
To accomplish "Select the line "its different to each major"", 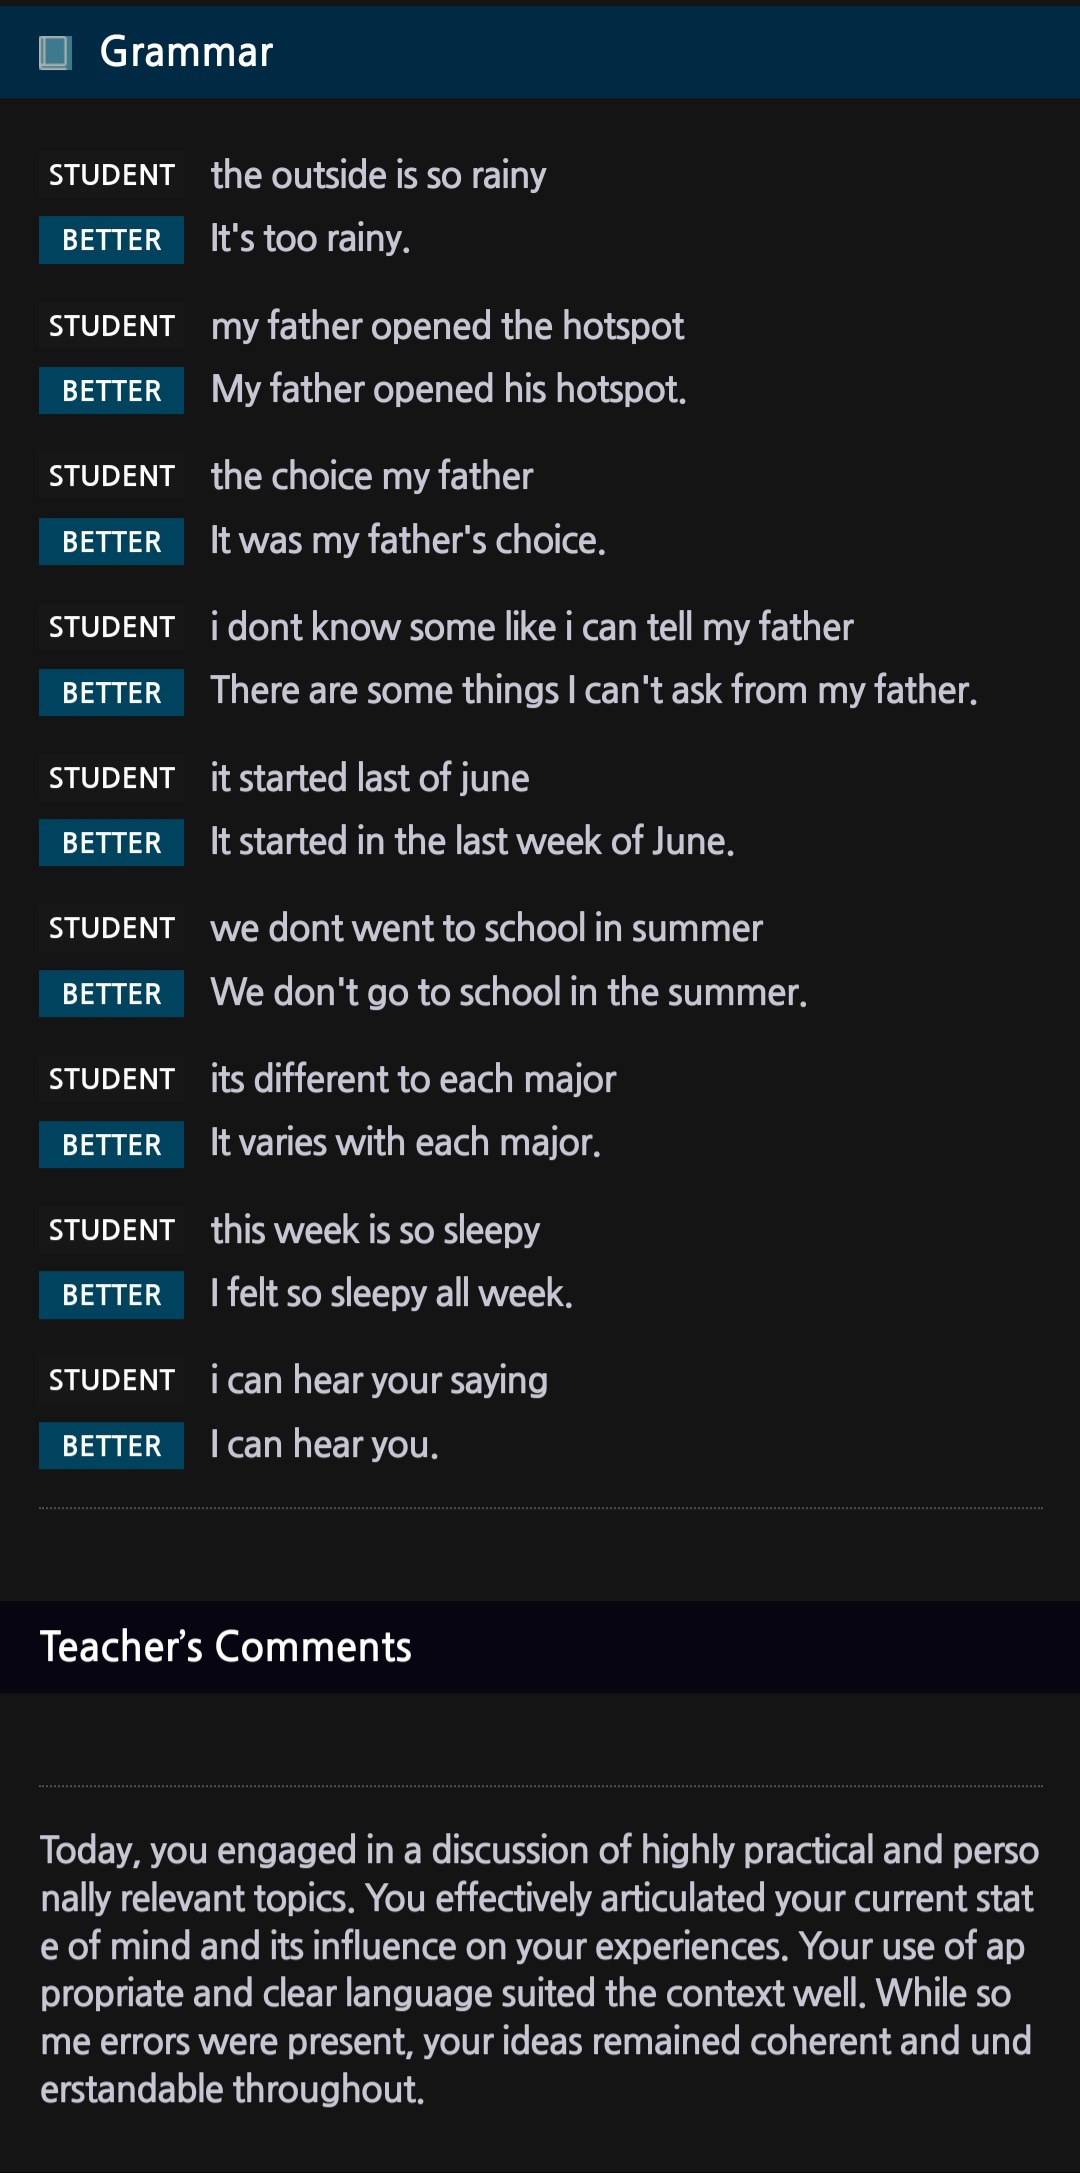I will 413,1080.
